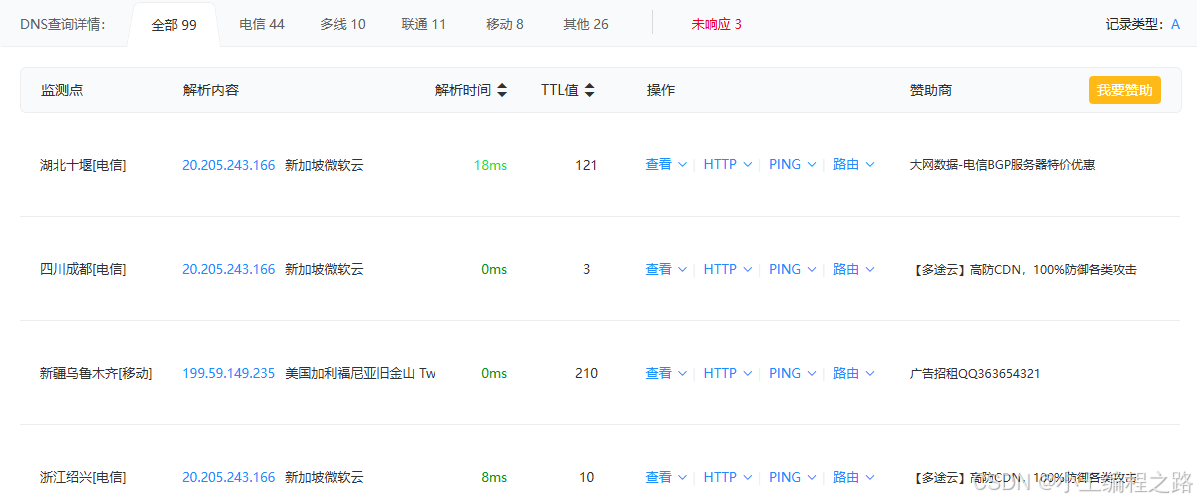This screenshot has height=502, width=1197.
Task: Sort by 解析时间 using the sort arrows
Action: [502, 90]
